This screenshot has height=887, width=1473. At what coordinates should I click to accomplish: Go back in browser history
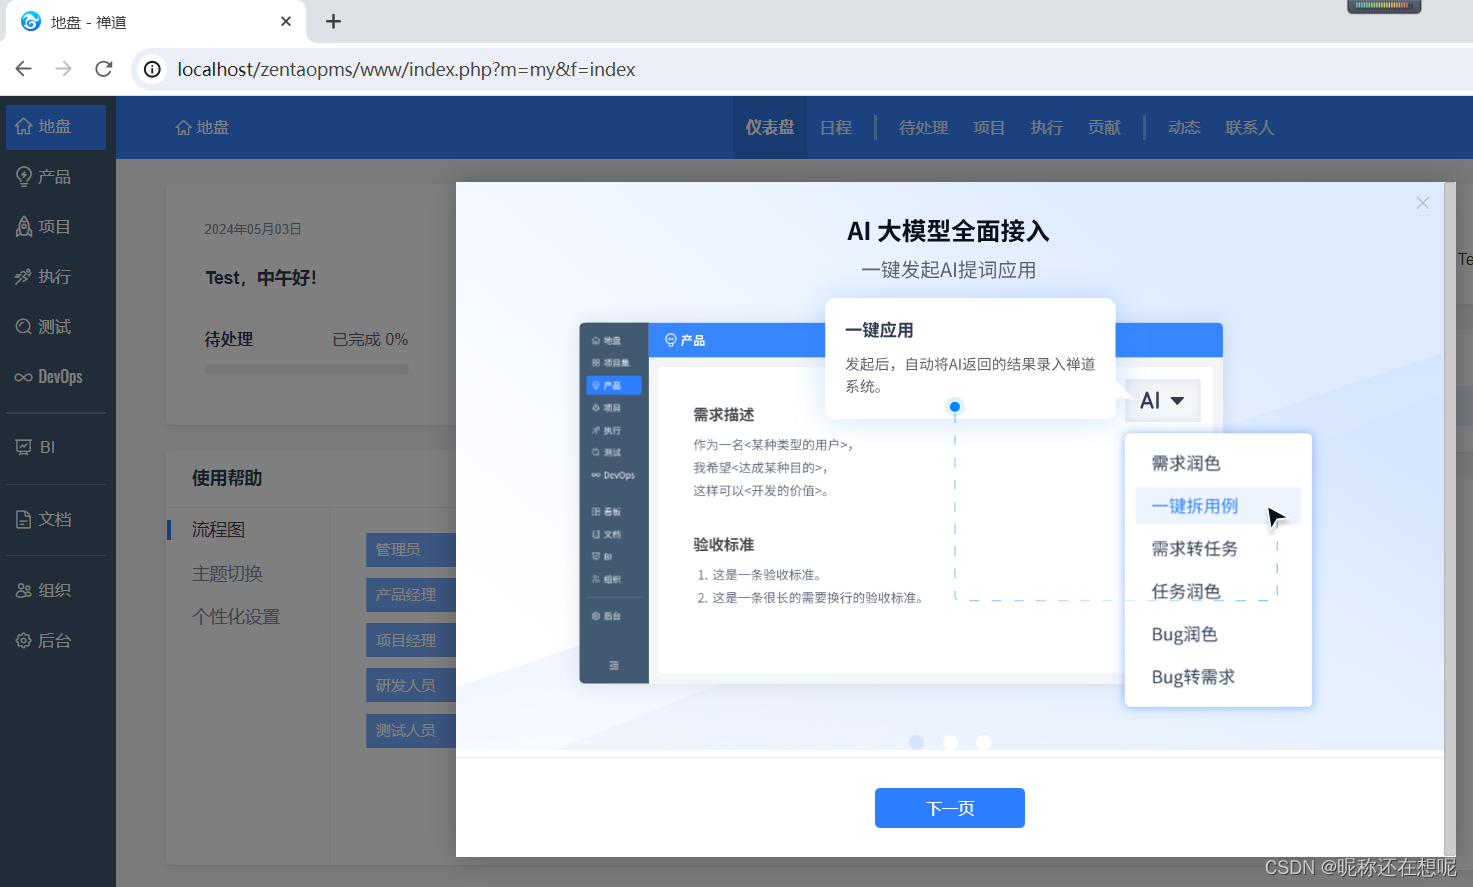[x=24, y=69]
